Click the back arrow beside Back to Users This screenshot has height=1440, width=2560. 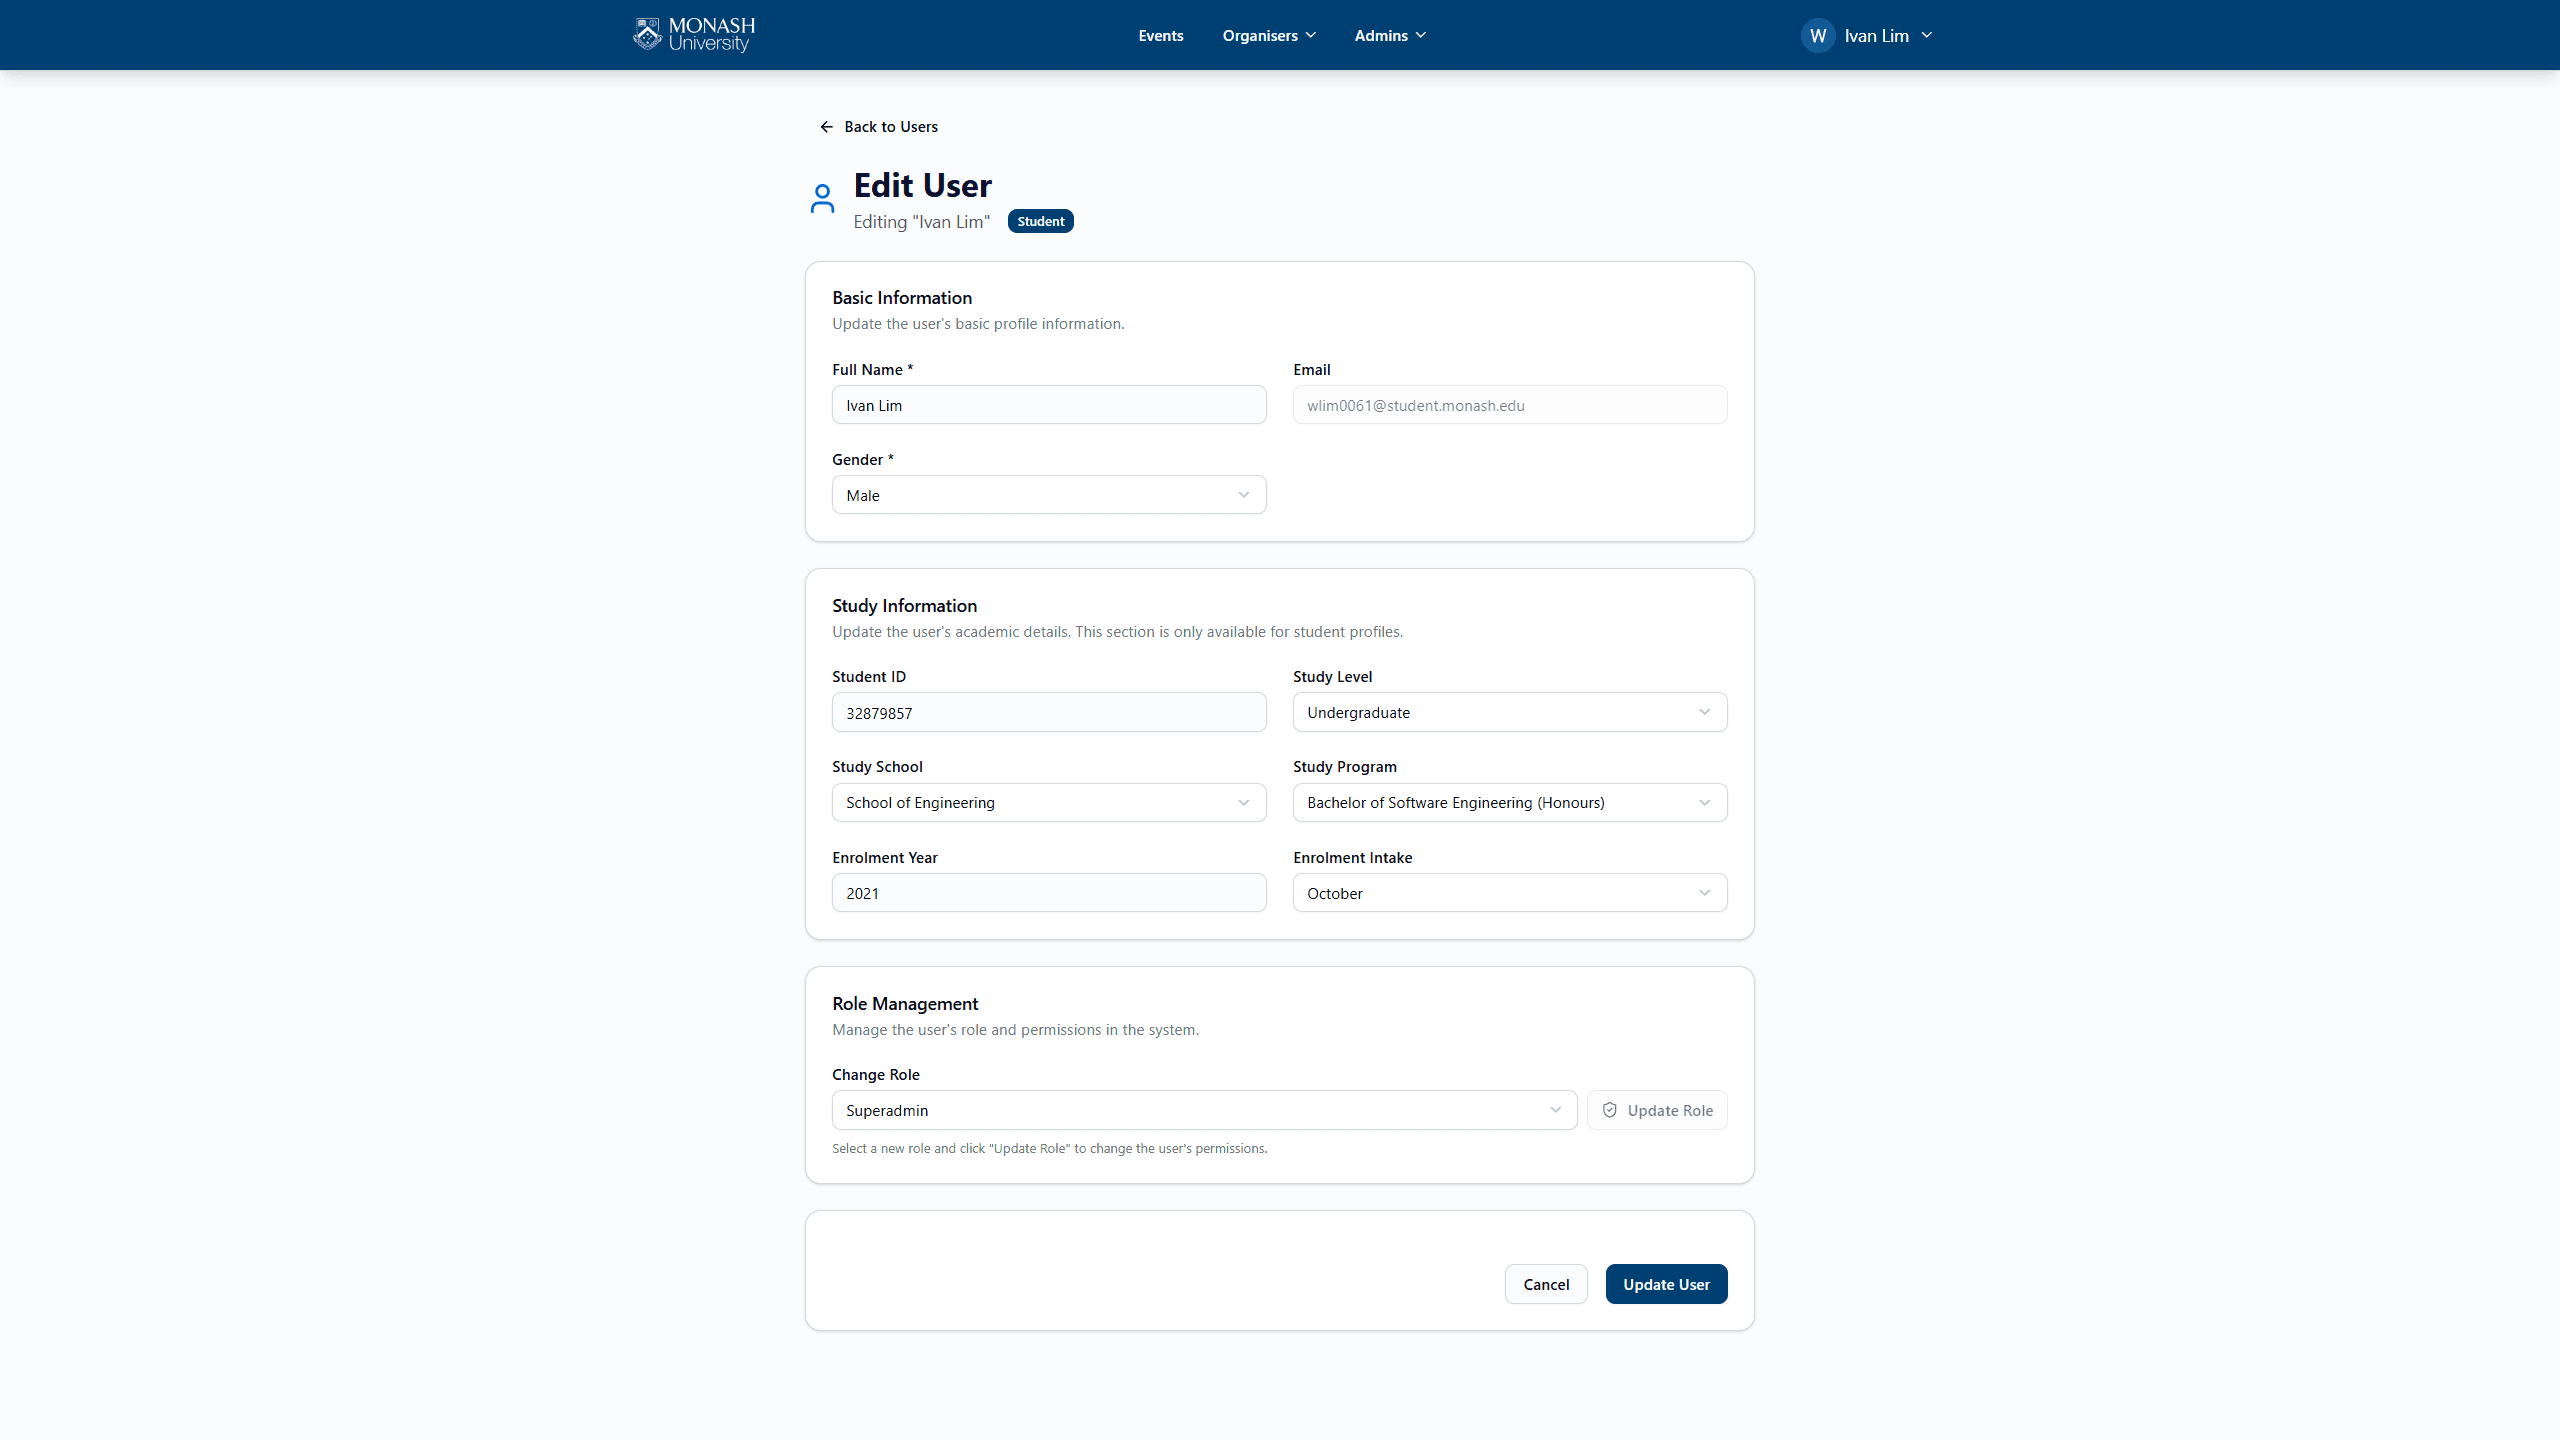tap(825, 126)
